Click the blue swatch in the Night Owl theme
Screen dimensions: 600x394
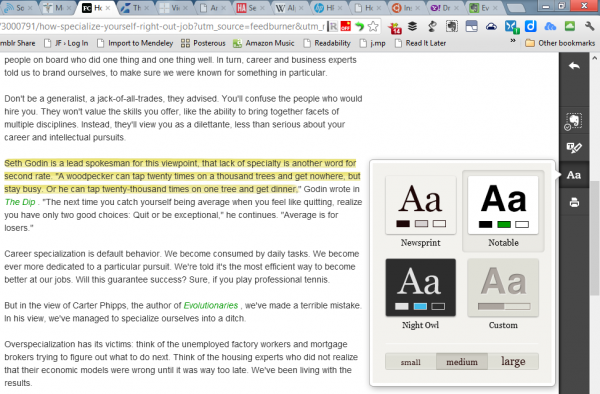420,306
